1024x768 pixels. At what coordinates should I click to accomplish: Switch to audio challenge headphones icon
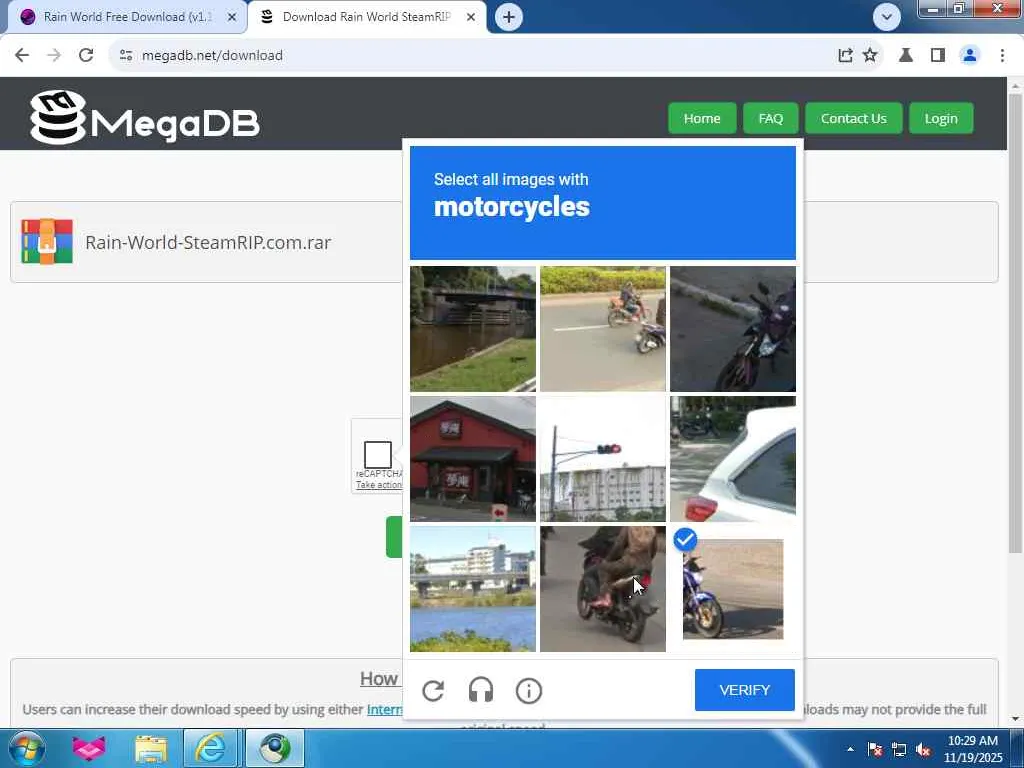(481, 690)
